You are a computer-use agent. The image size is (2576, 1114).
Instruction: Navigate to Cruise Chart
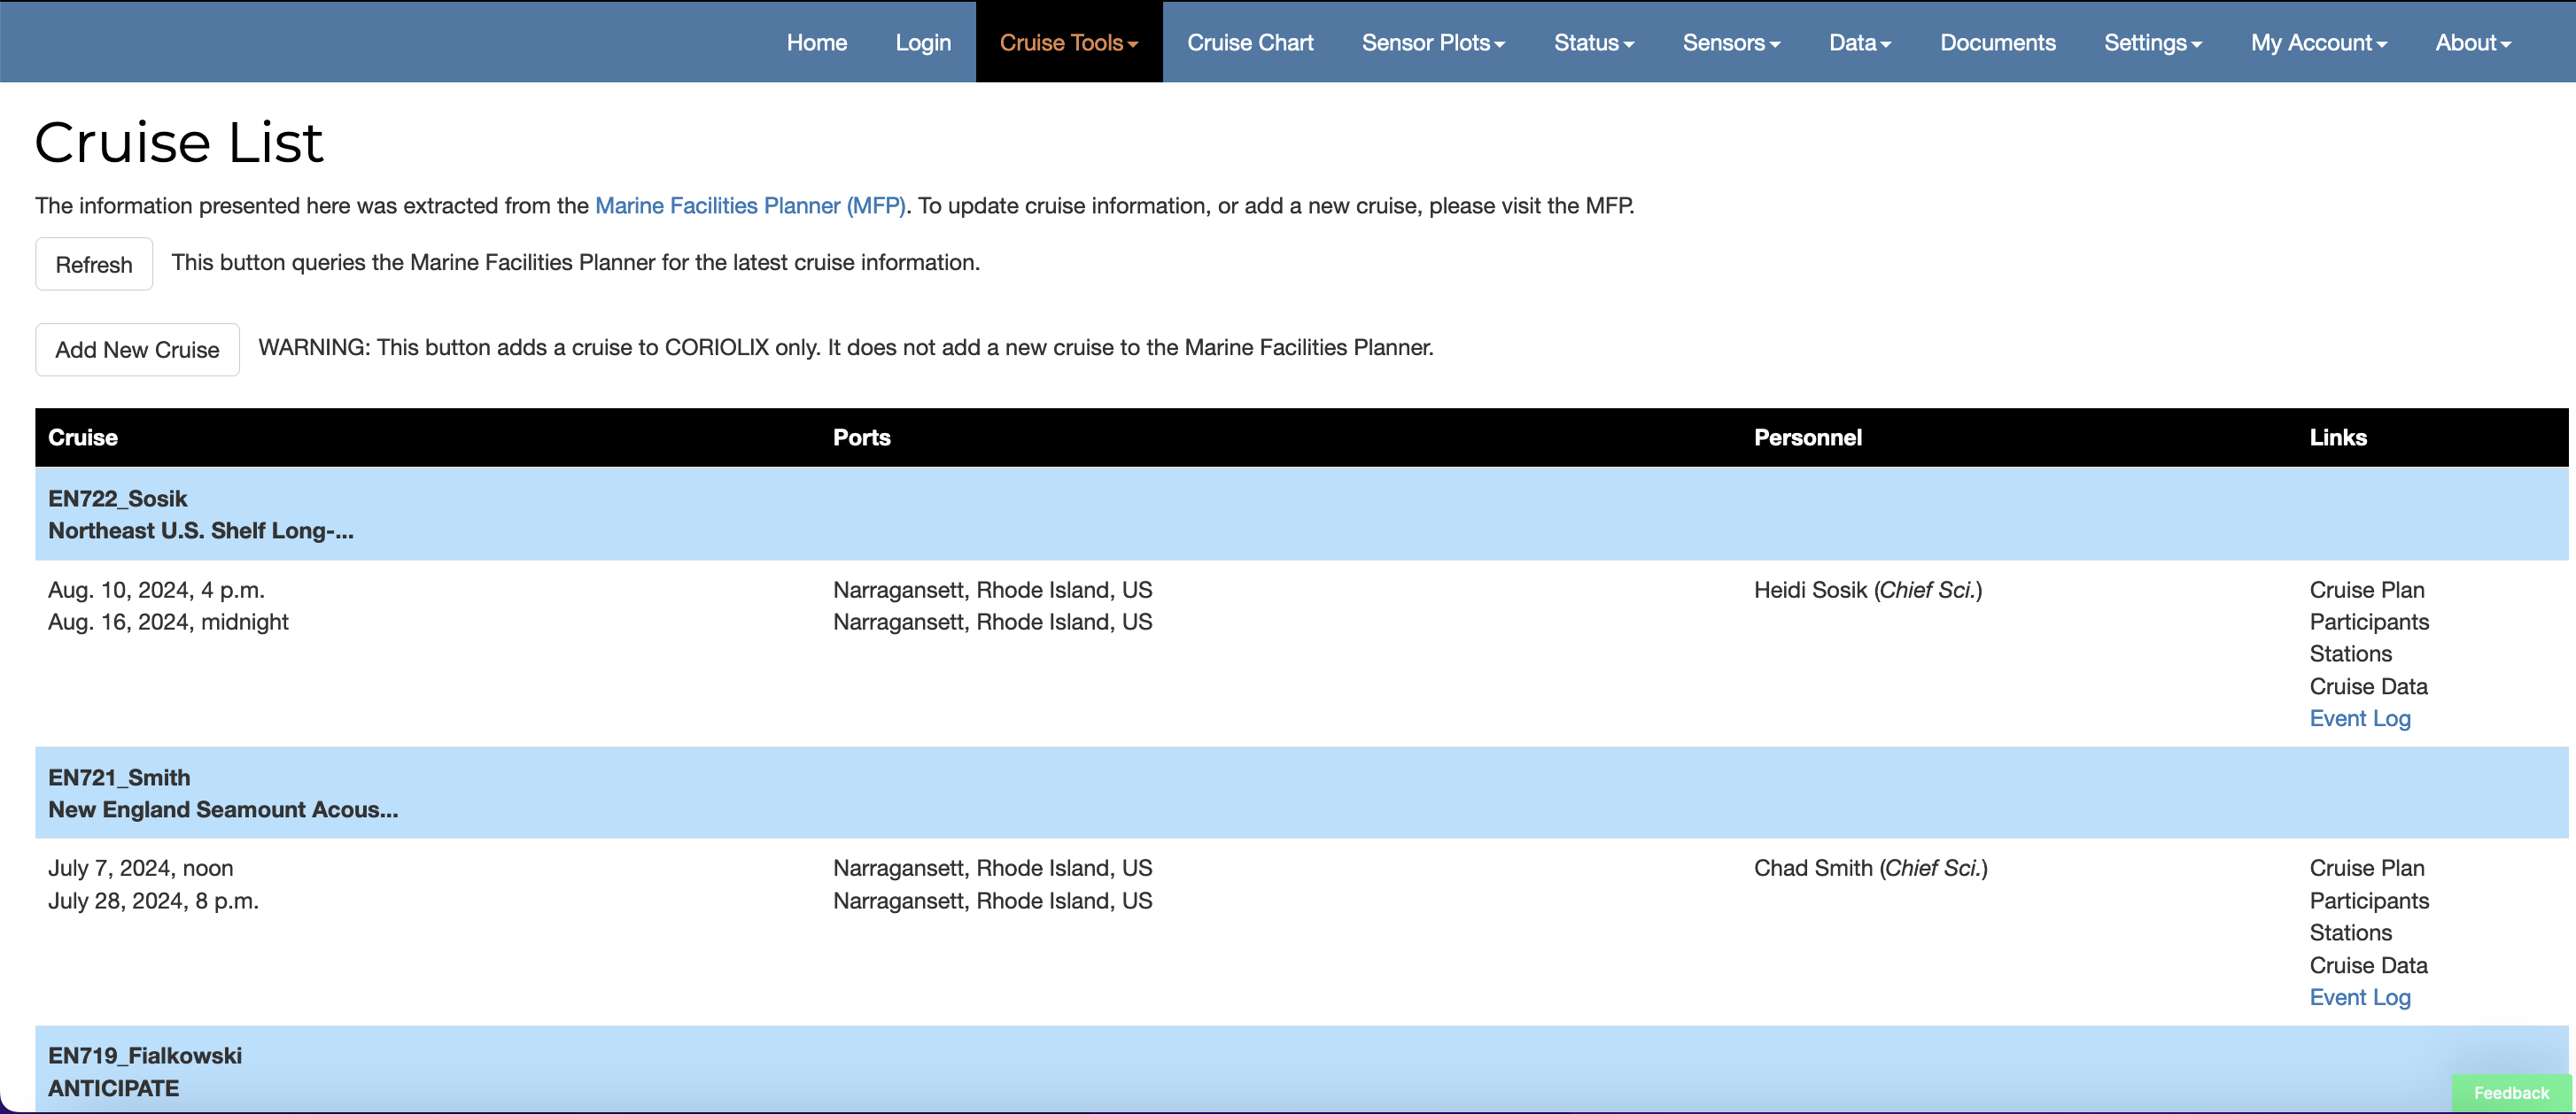coord(1249,42)
